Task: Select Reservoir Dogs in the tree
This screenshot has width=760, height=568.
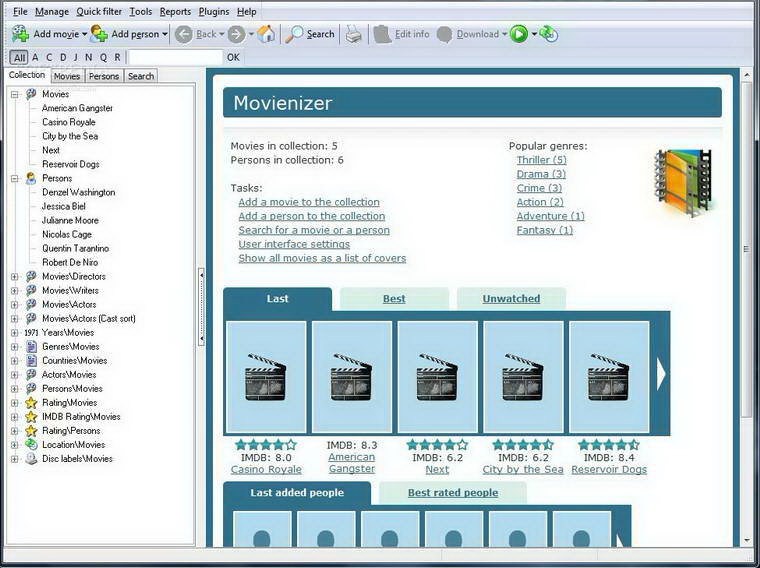Action: [71, 164]
